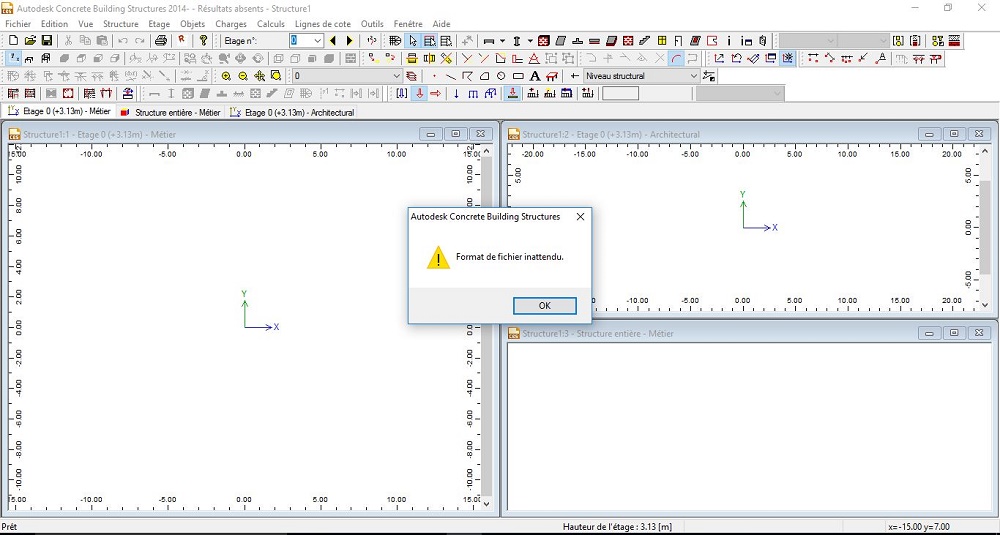1000x535 pixels.
Task: Click the beam element icon
Action: 489,41
